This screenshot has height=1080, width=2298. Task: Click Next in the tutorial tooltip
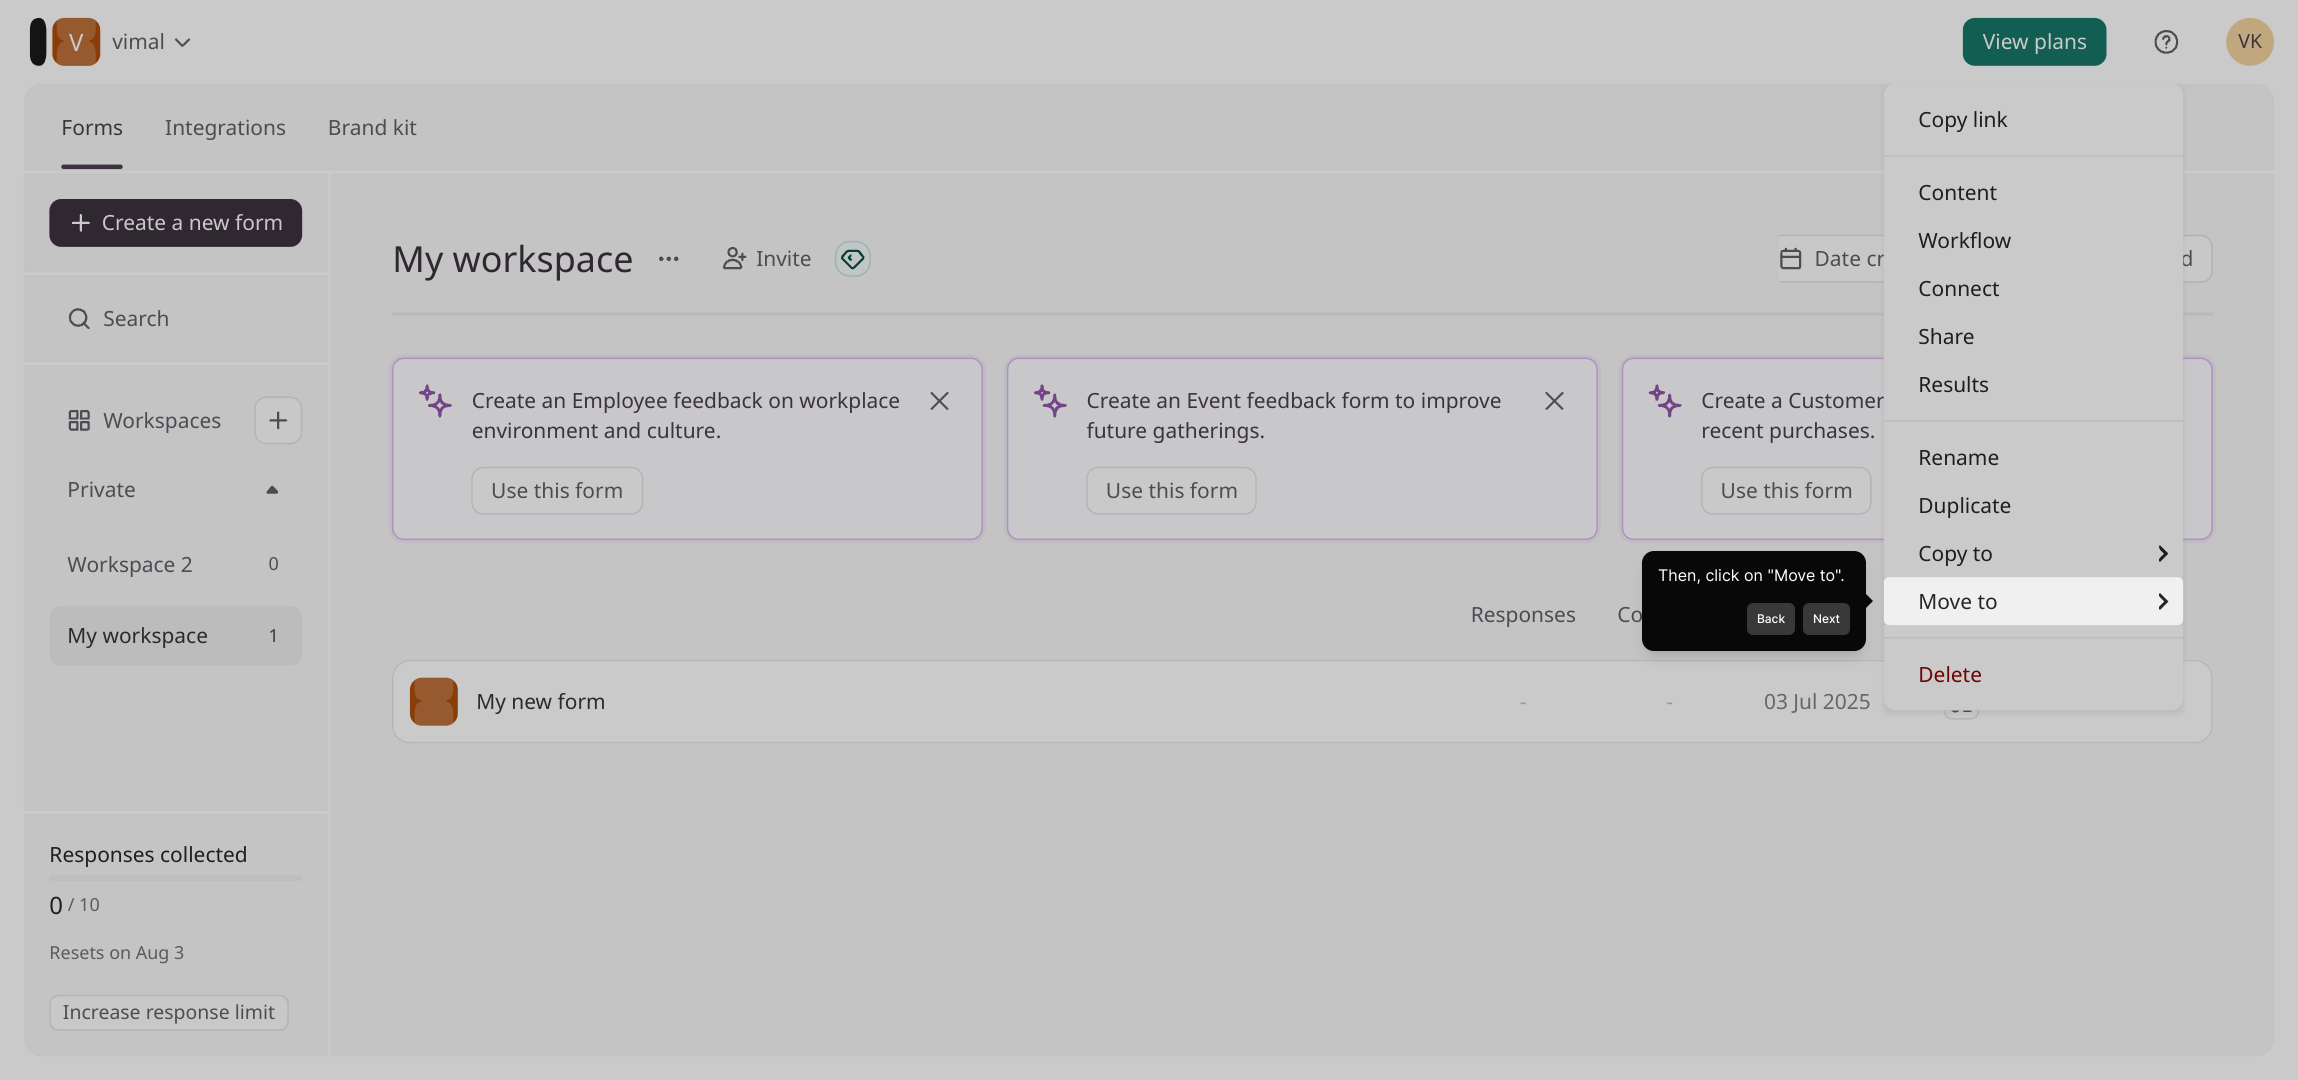1826,619
